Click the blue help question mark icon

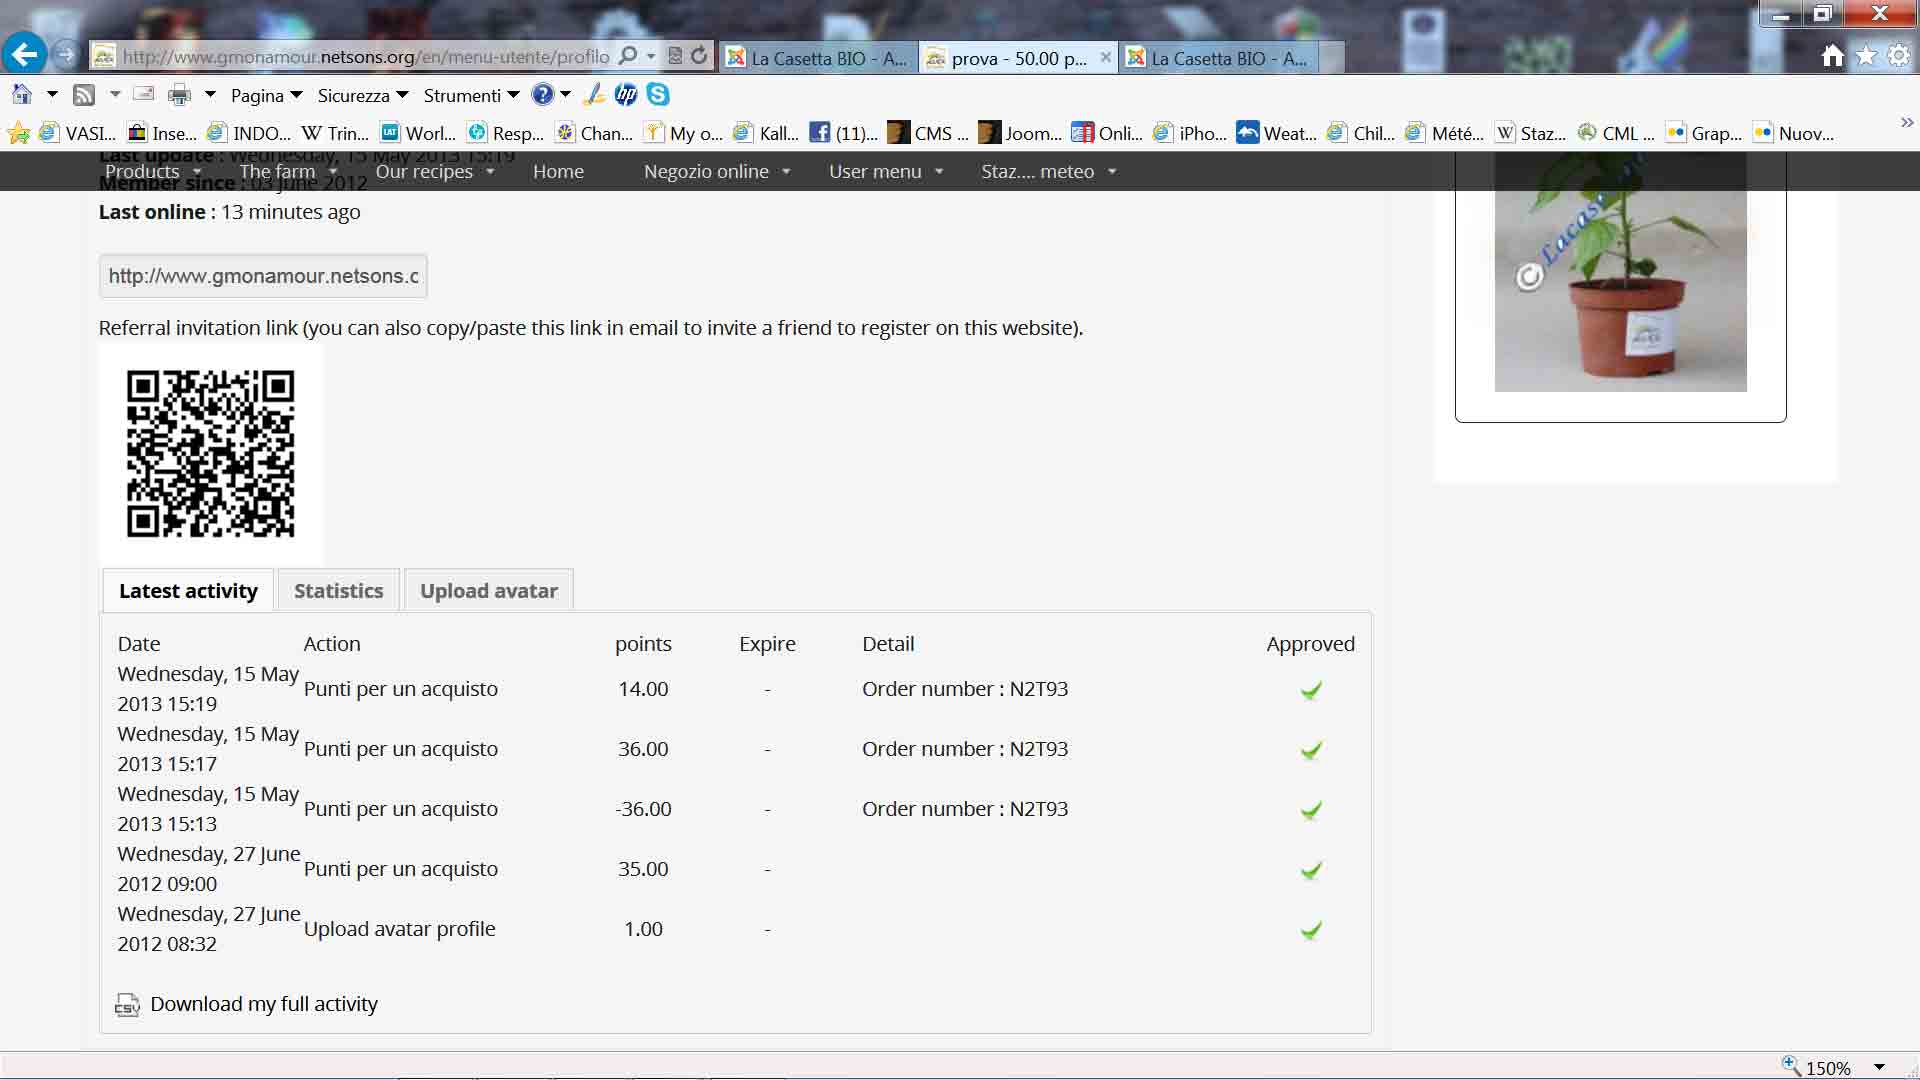[x=542, y=95]
